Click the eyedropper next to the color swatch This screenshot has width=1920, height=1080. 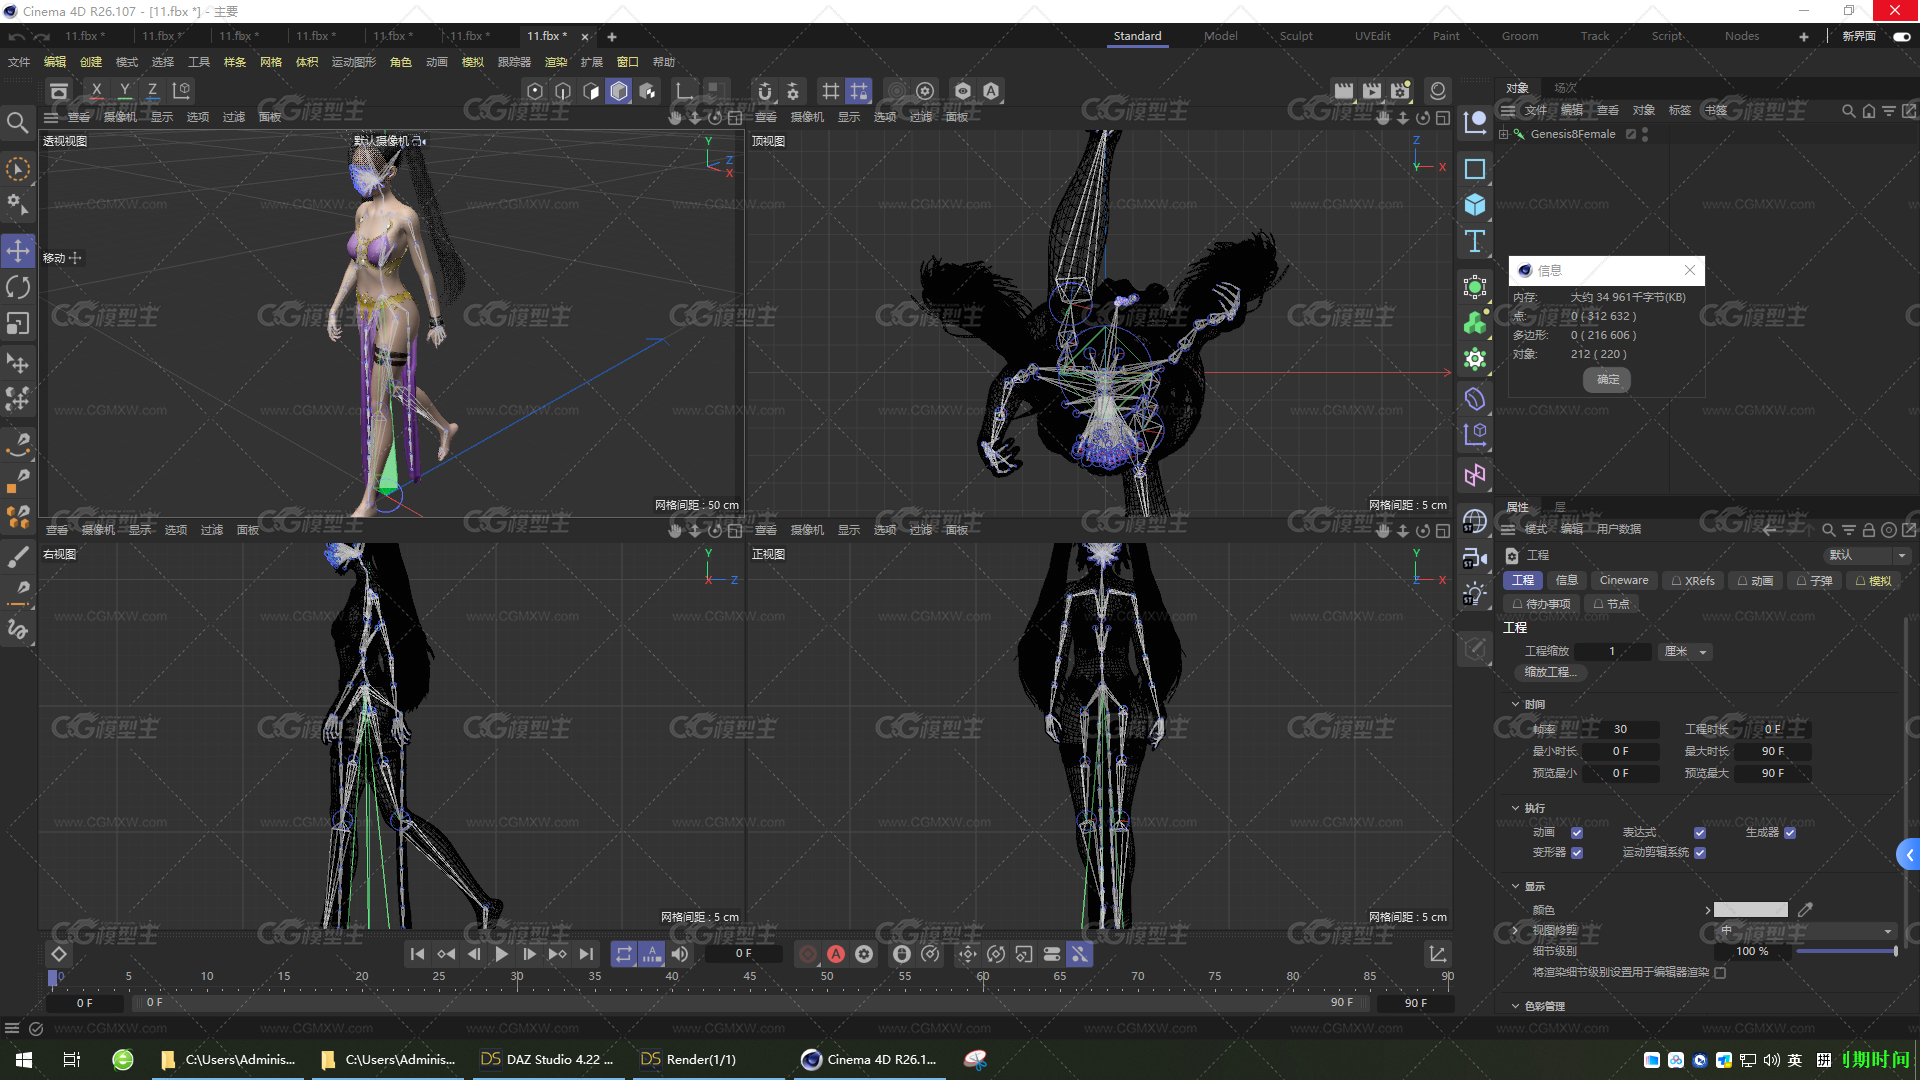click(x=1805, y=910)
